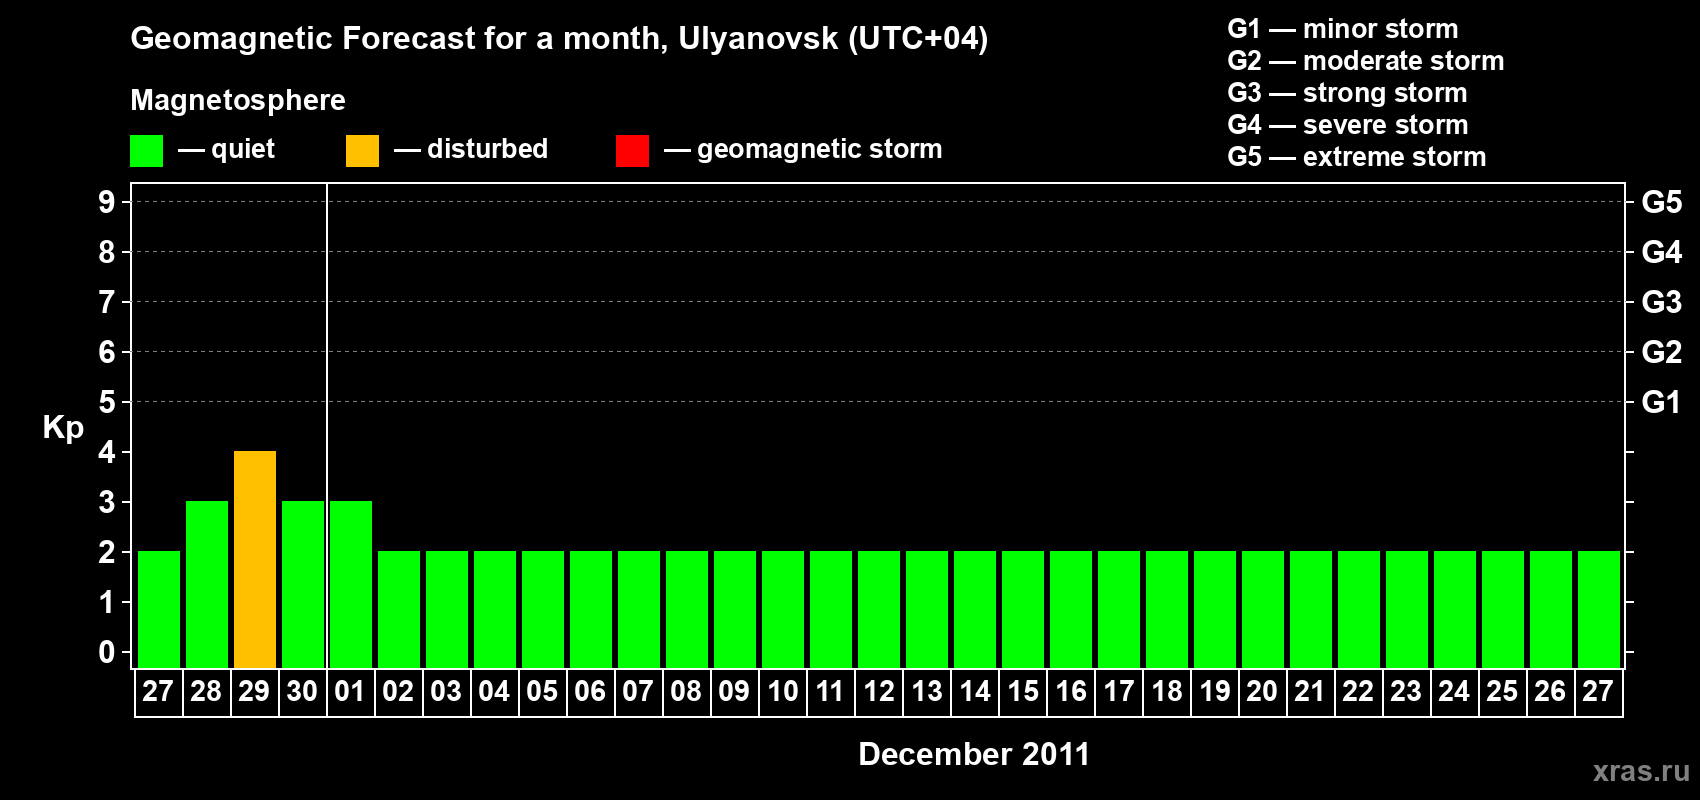Click the Magnetosphere legend heading

[238, 100]
